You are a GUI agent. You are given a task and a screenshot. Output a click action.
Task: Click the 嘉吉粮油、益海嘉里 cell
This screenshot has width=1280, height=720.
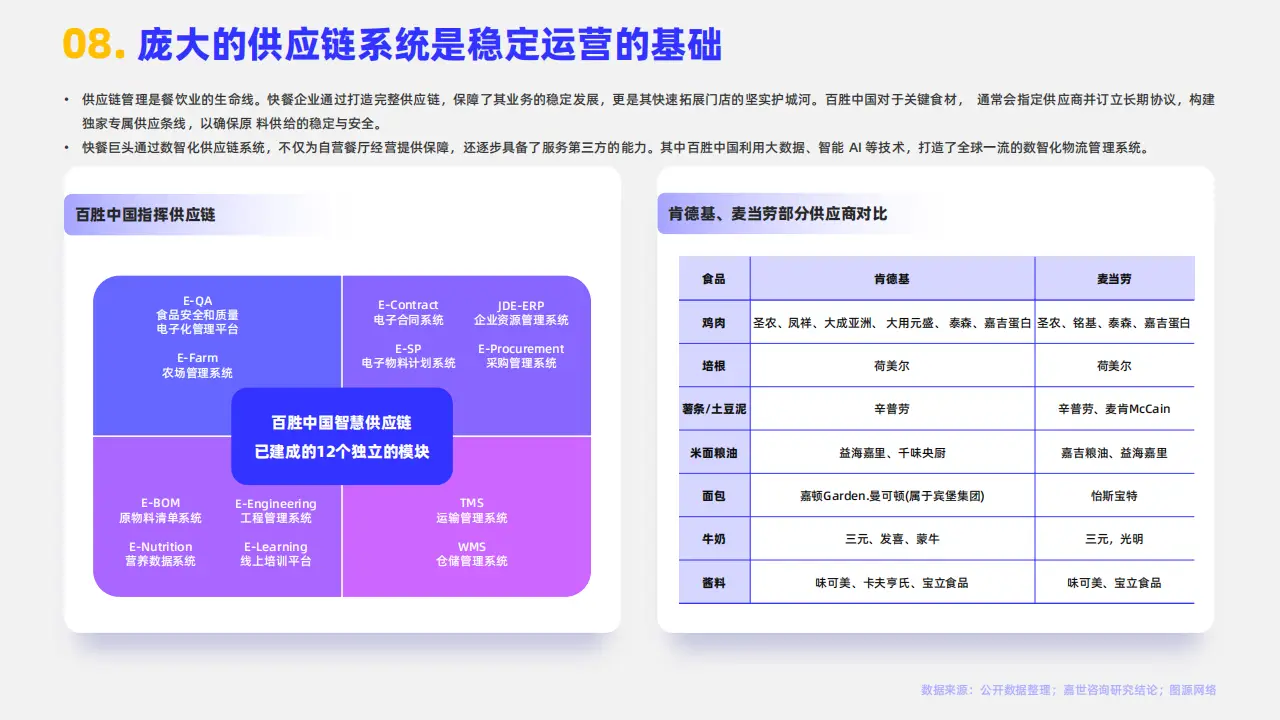click(1114, 453)
